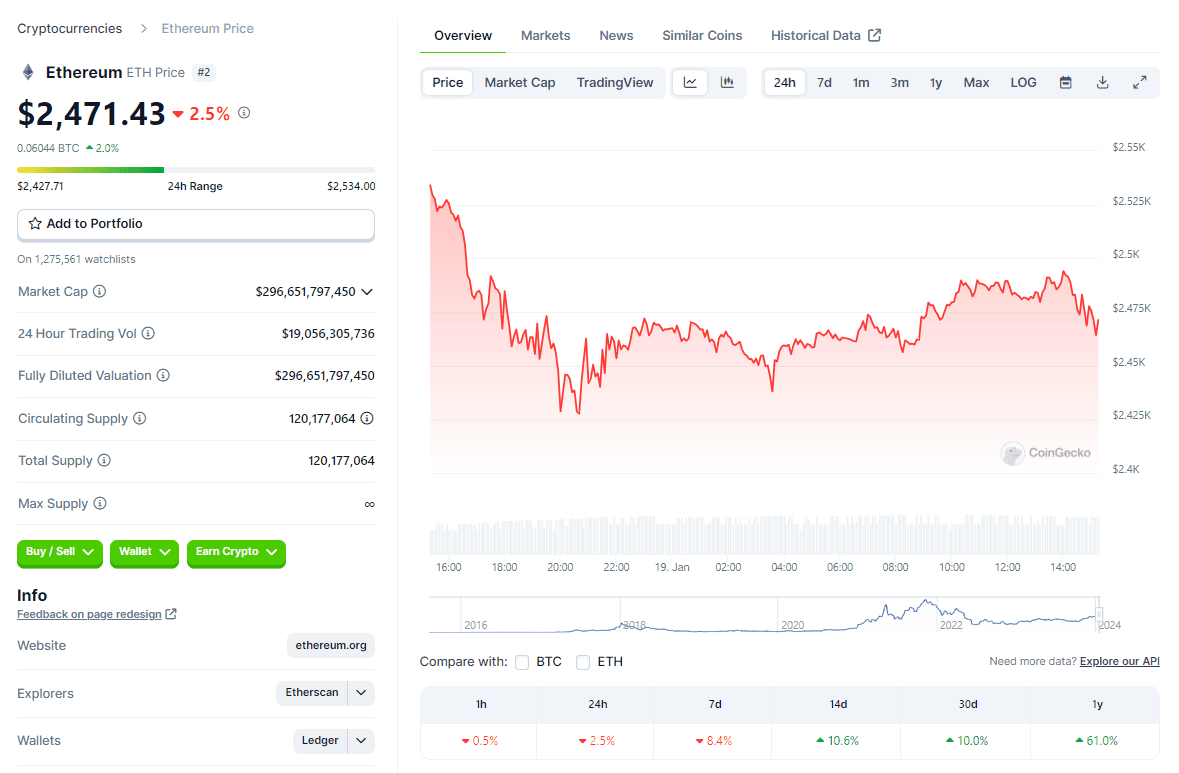The width and height of the screenshot is (1179, 773).
Task: Open Earn Crypto dropdown
Action: pos(236,552)
